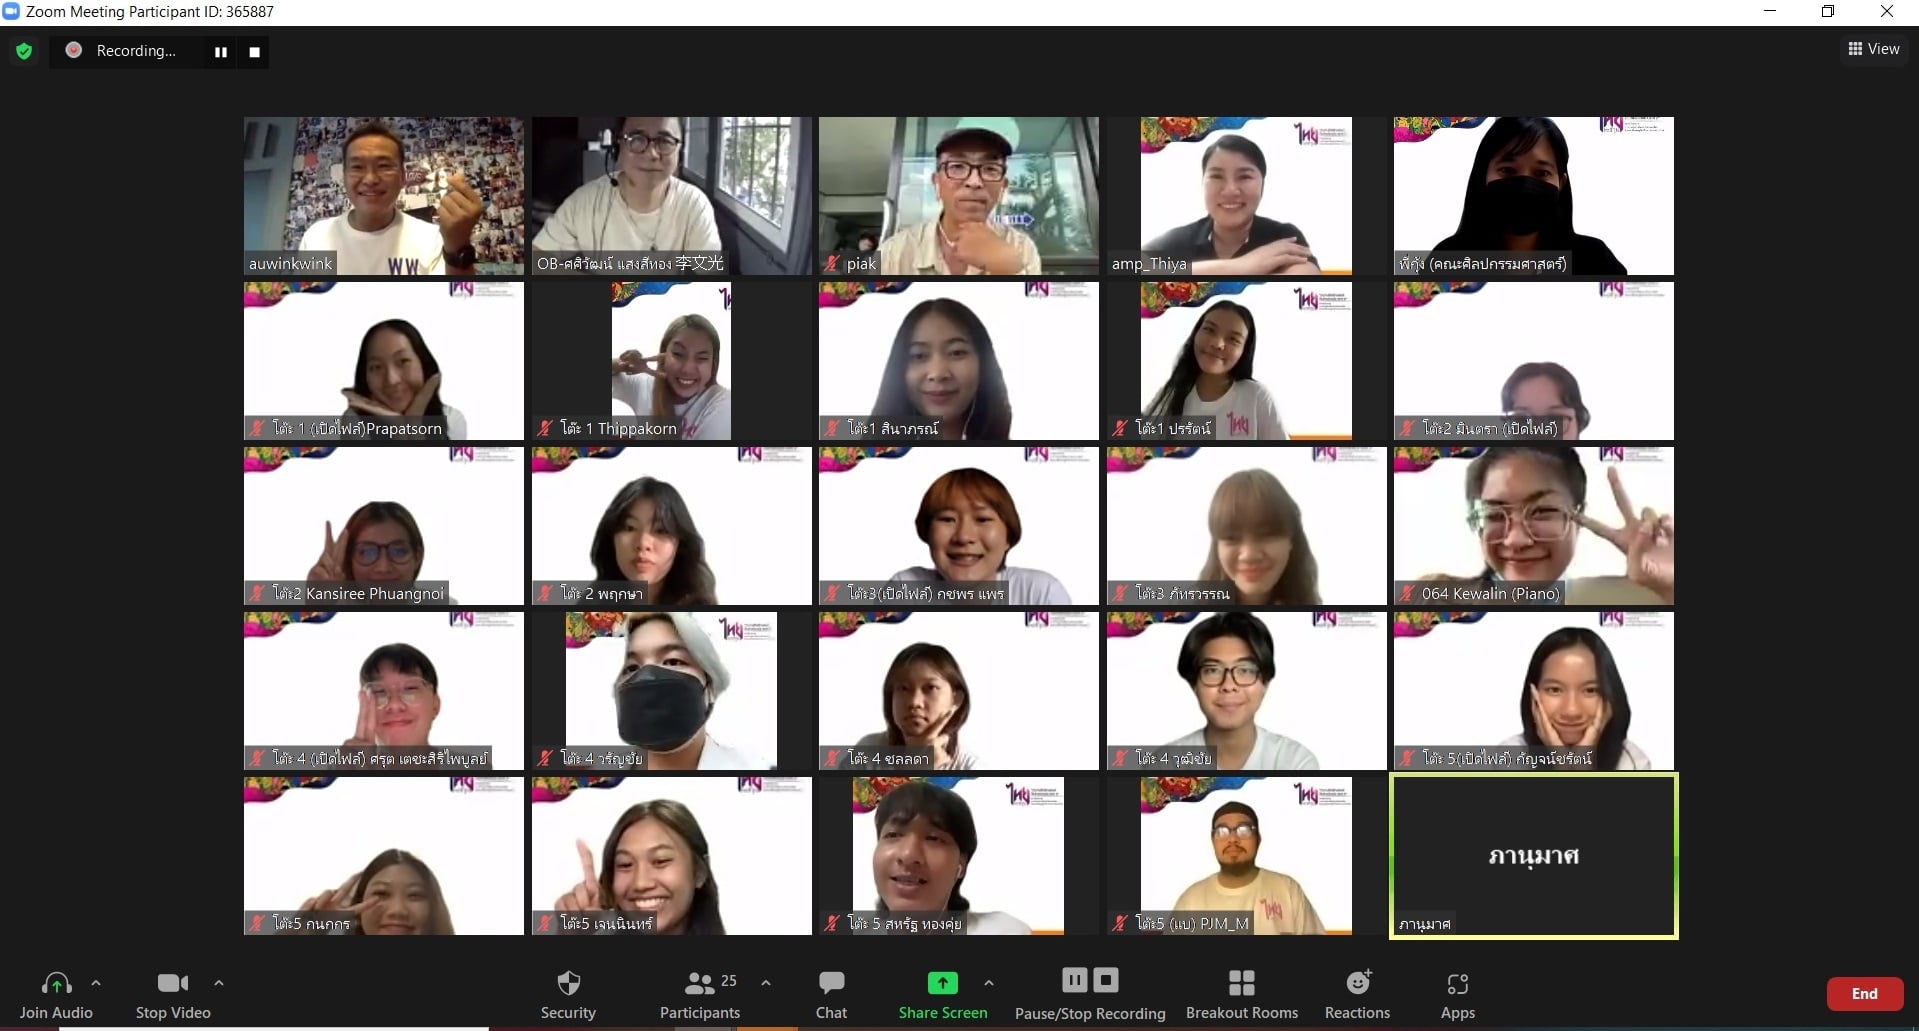This screenshot has height=1031, width=1919.
Task: Expand arrow next to Participants
Action: (766, 983)
